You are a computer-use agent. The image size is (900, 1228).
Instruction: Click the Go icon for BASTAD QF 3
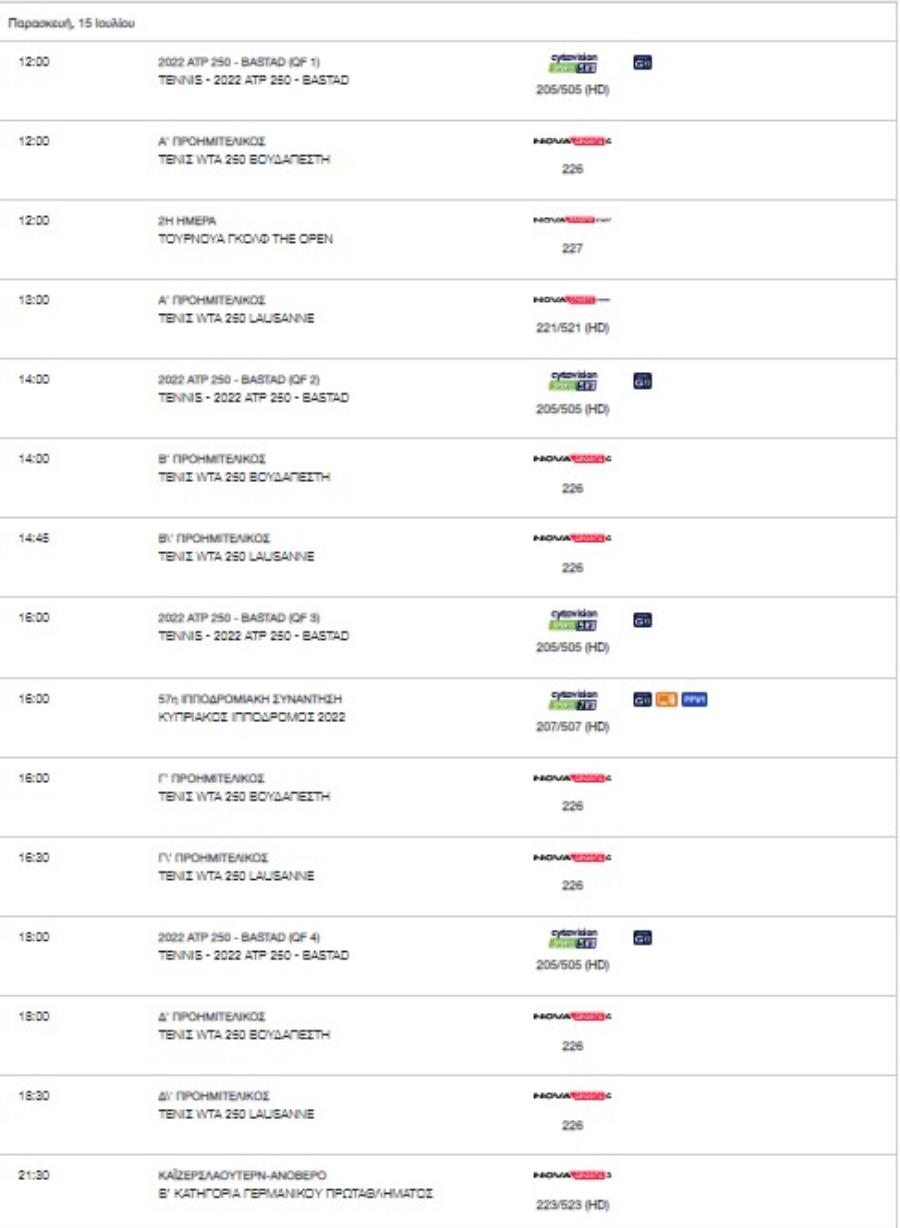[643, 620]
